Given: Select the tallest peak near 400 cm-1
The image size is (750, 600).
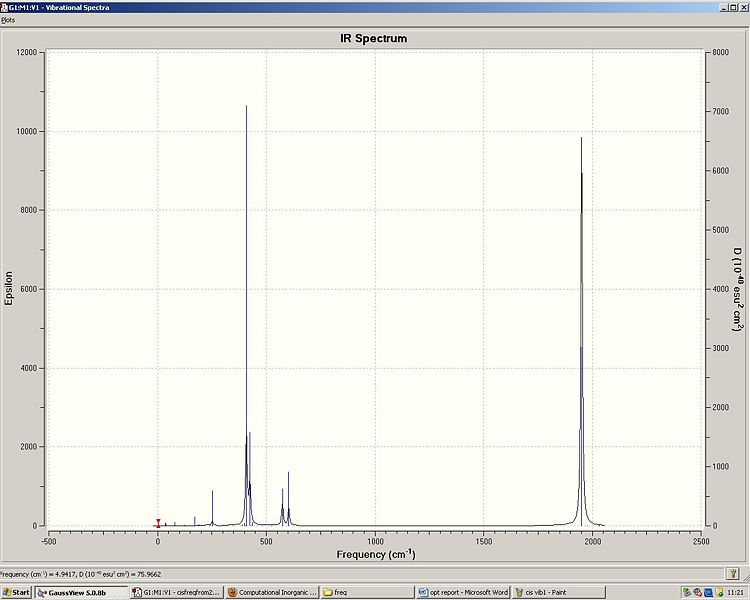Looking at the screenshot, I should 246,316.
